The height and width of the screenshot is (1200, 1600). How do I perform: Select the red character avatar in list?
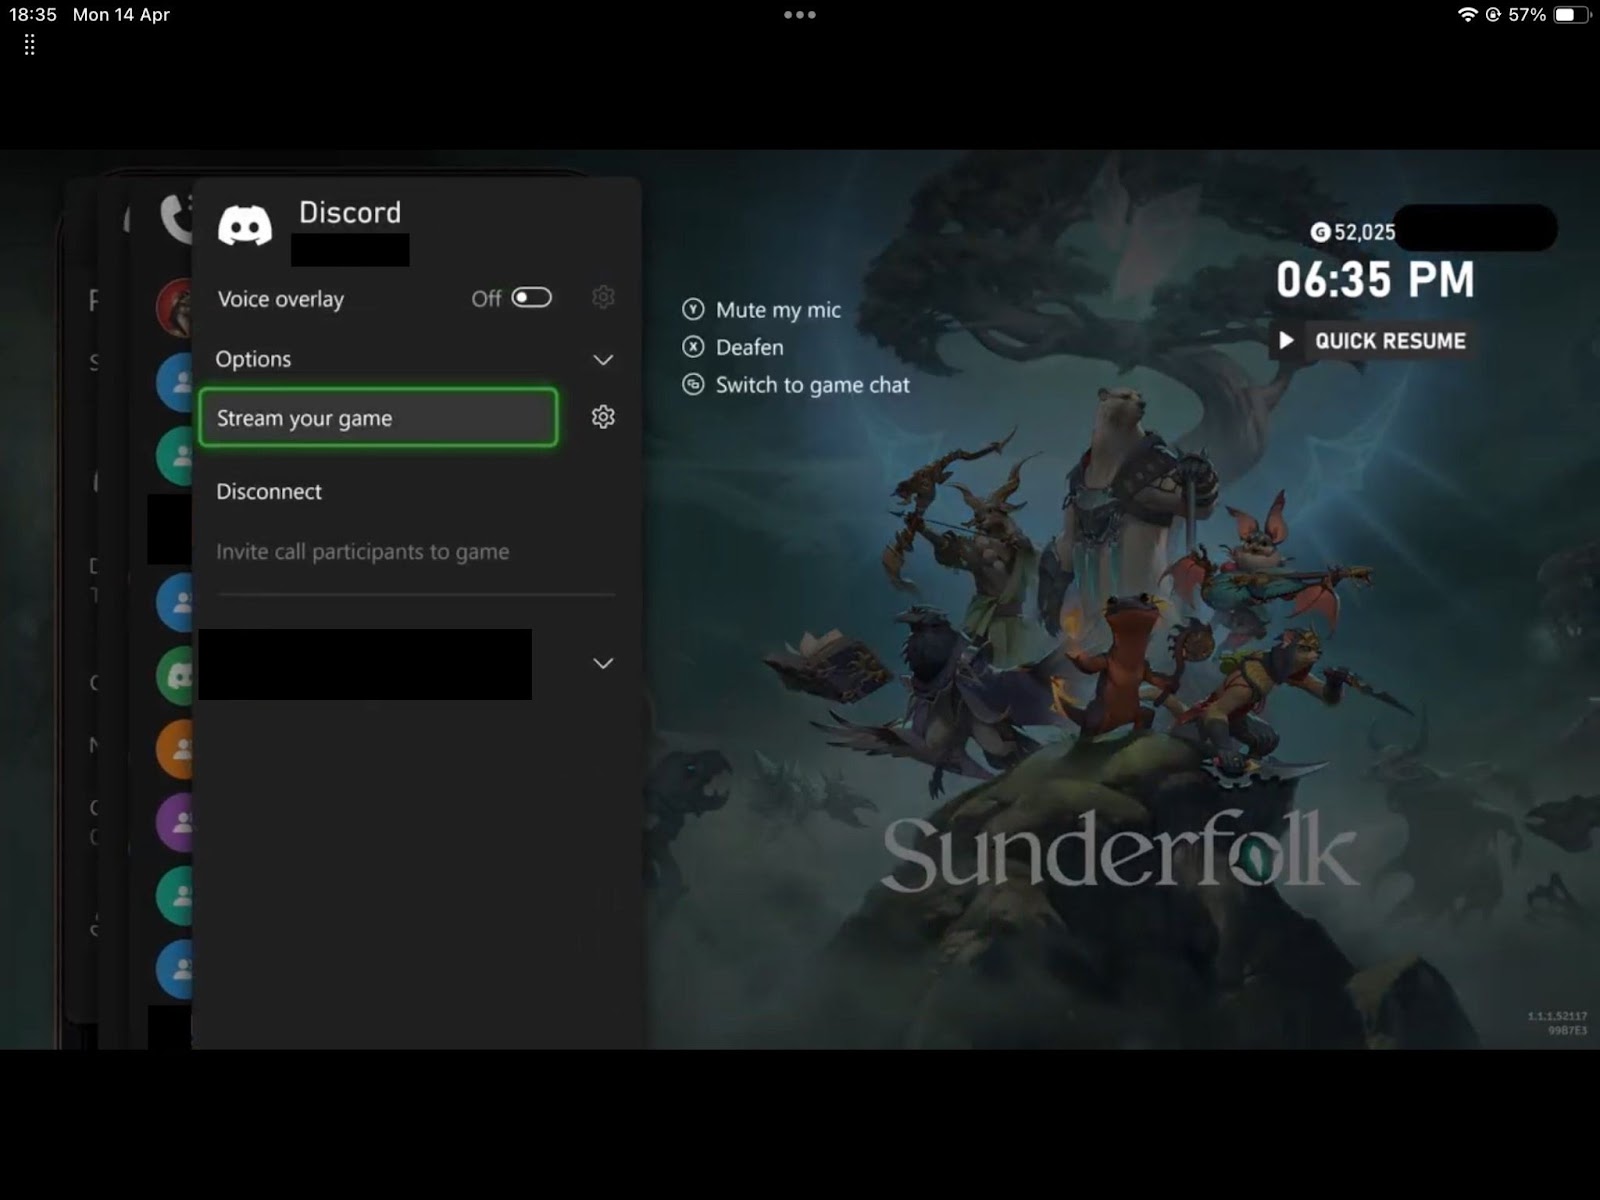pyautogui.click(x=176, y=307)
